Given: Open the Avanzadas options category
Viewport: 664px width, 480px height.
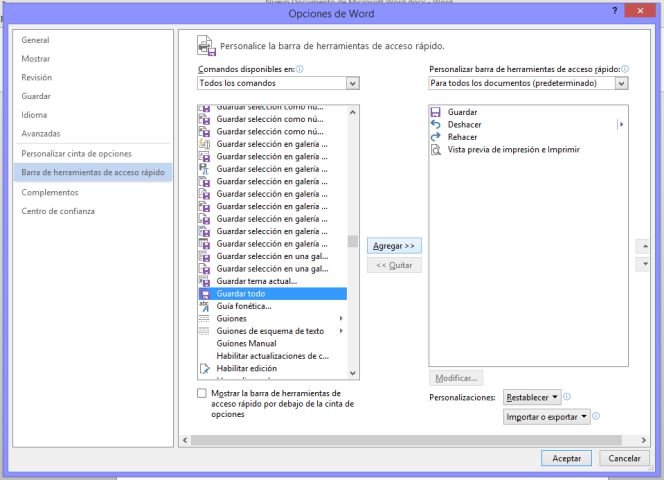Looking at the screenshot, I should [x=41, y=133].
